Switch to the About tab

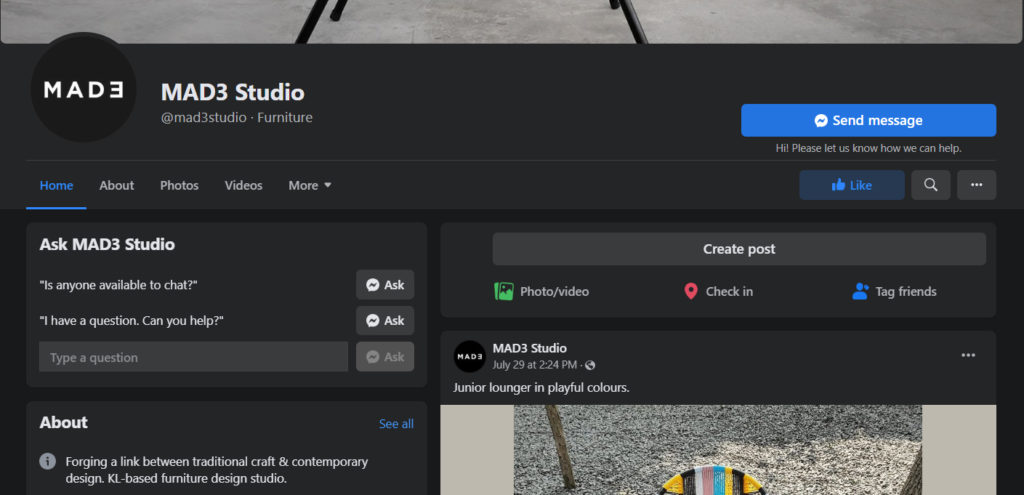116,185
